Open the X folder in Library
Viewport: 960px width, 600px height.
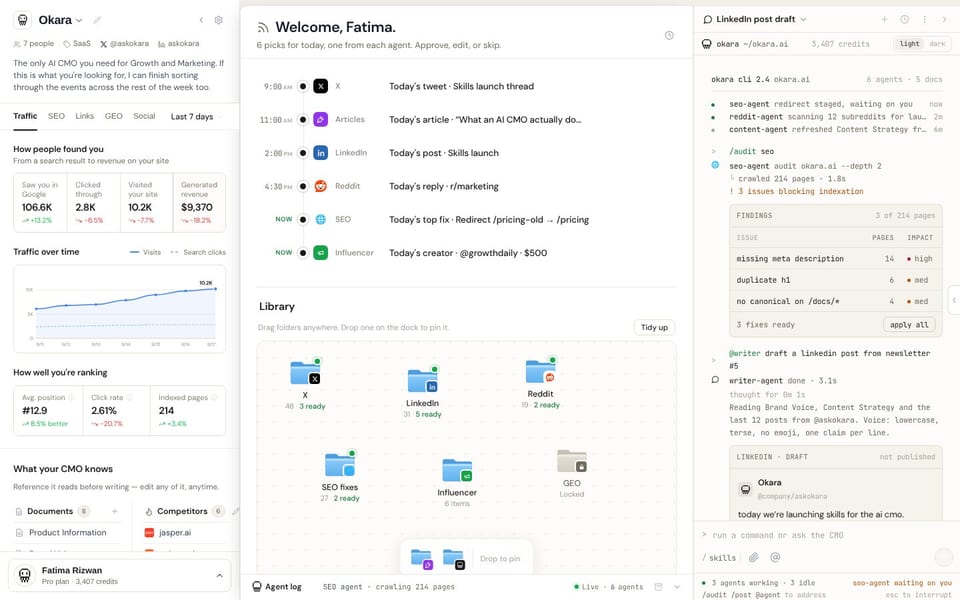click(305, 373)
